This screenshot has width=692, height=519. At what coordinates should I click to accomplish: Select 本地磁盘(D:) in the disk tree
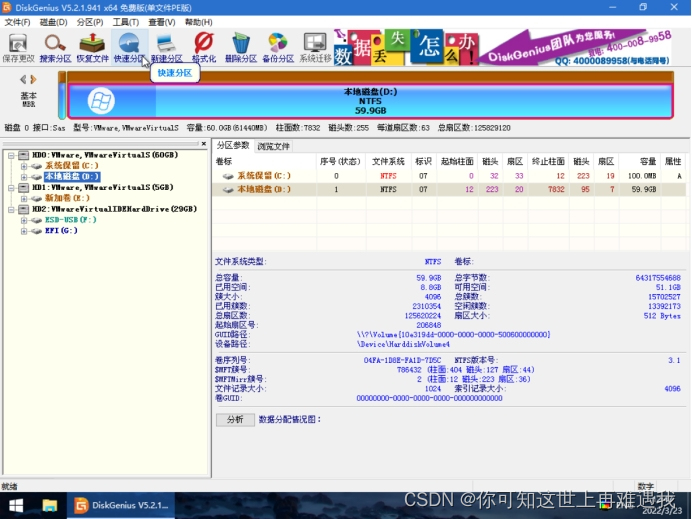[x=72, y=177]
